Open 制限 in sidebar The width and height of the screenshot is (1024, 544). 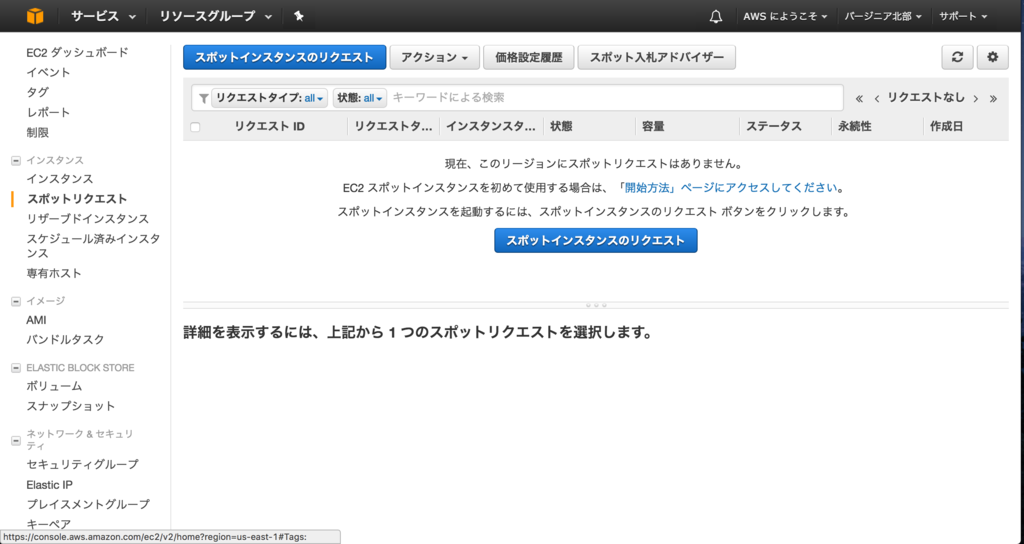(x=37, y=133)
